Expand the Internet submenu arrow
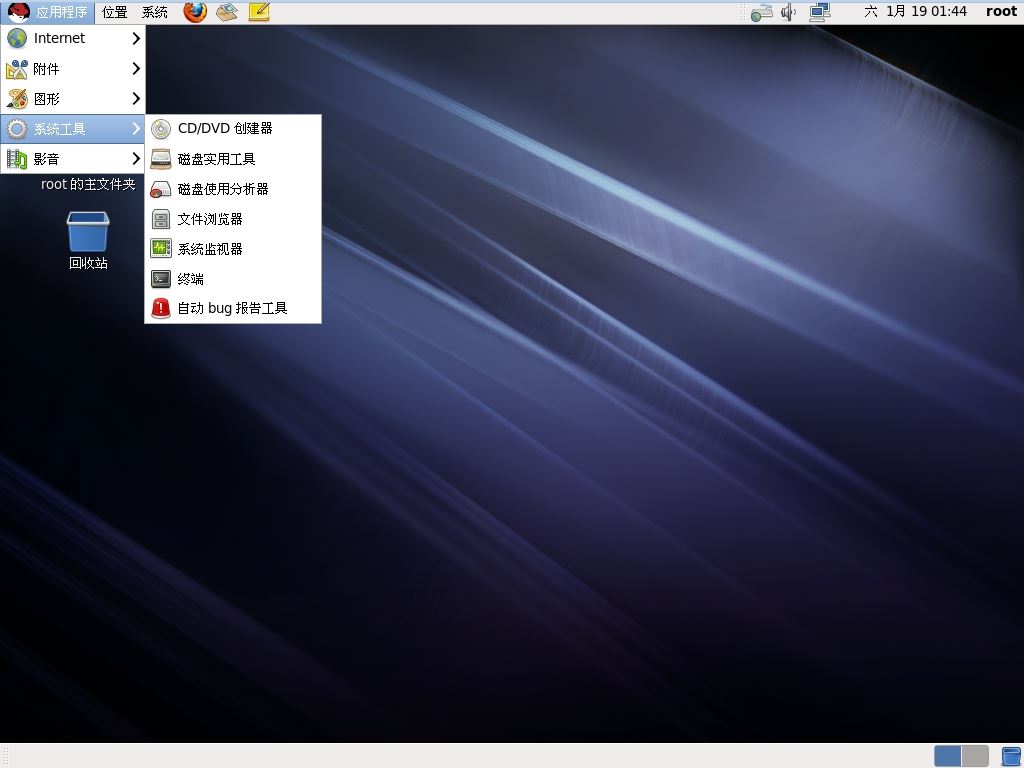1024x768 pixels. coord(136,38)
